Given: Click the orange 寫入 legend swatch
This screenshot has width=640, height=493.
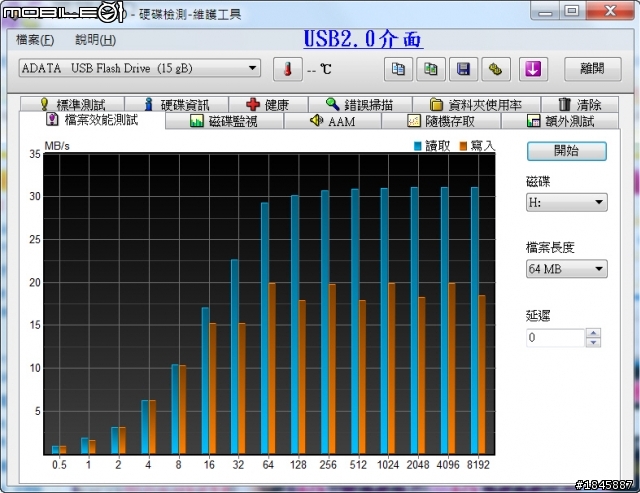Looking at the screenshot, I should coord(463,146).
